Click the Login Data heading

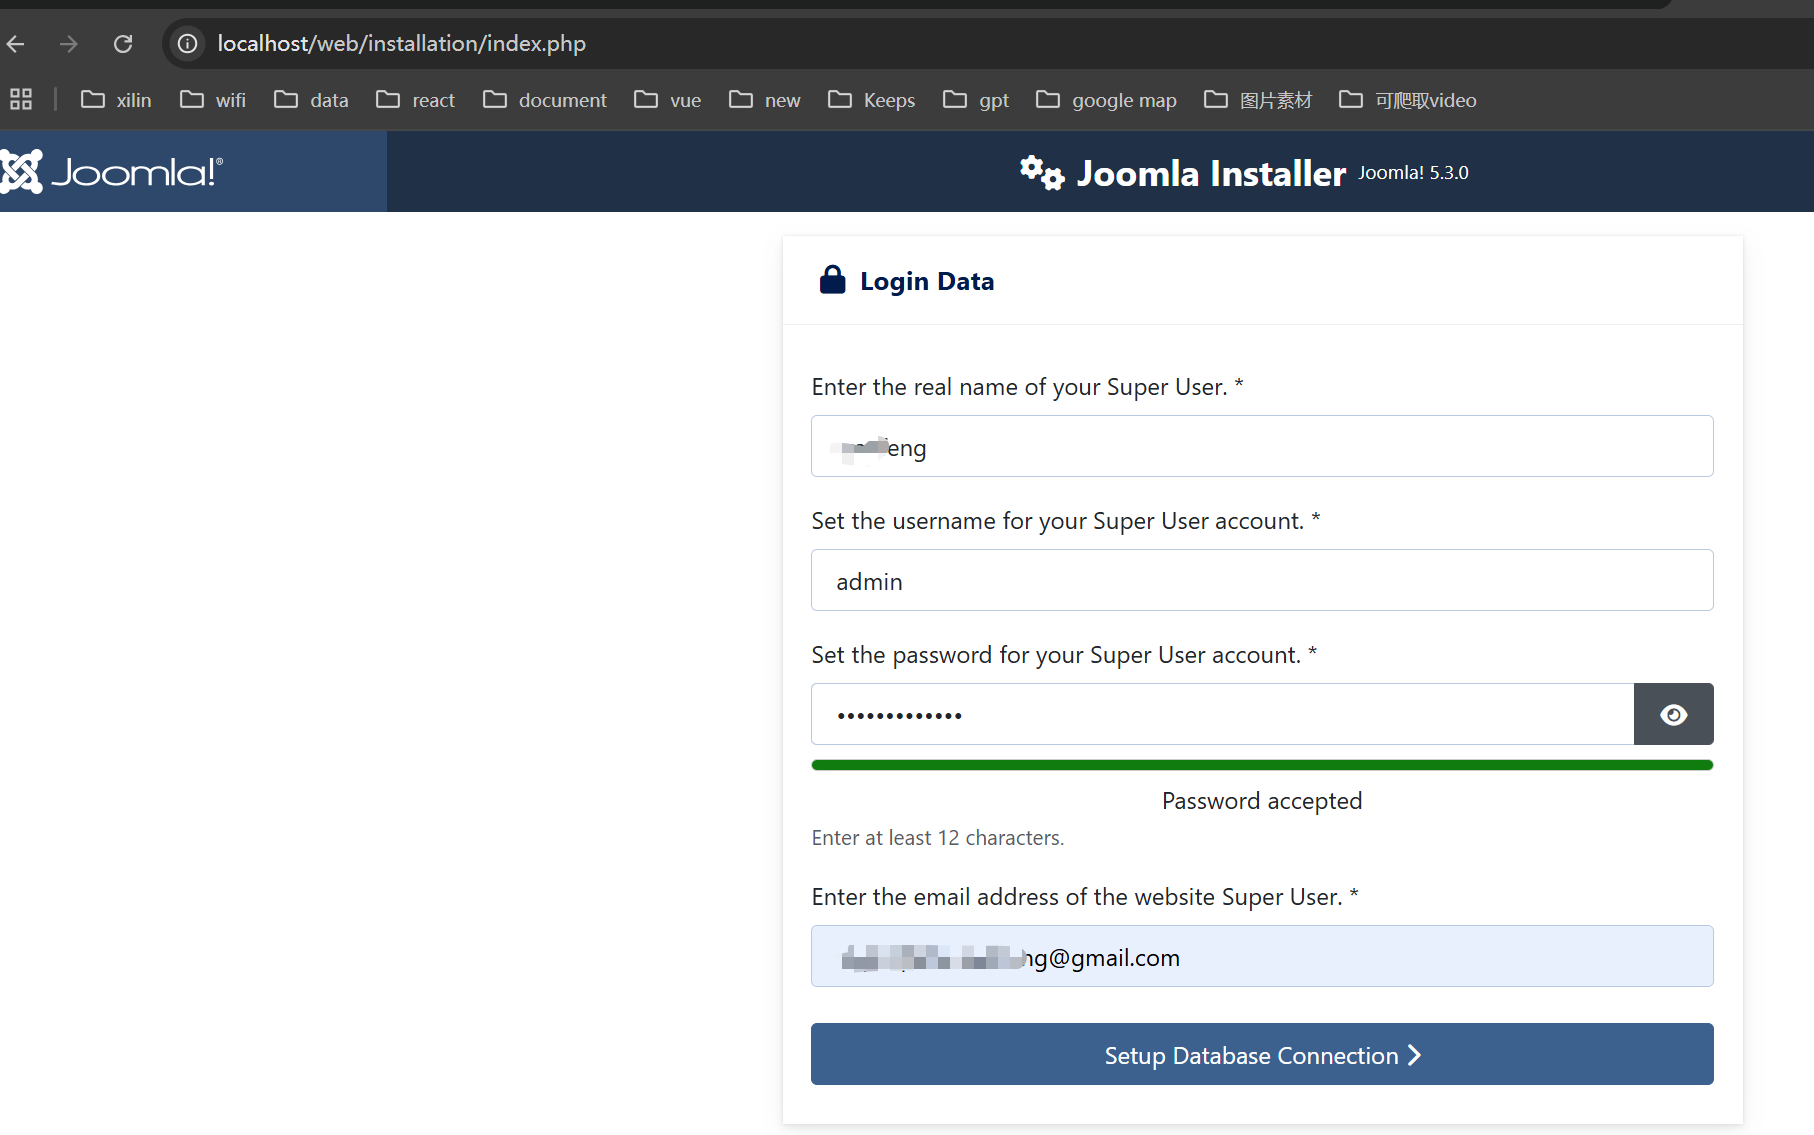click(x=927, y=281)
